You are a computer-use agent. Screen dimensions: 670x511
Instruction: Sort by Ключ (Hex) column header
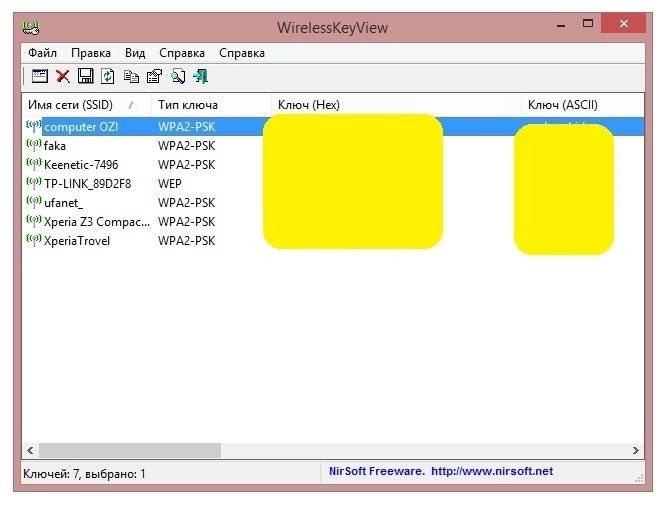396,105
